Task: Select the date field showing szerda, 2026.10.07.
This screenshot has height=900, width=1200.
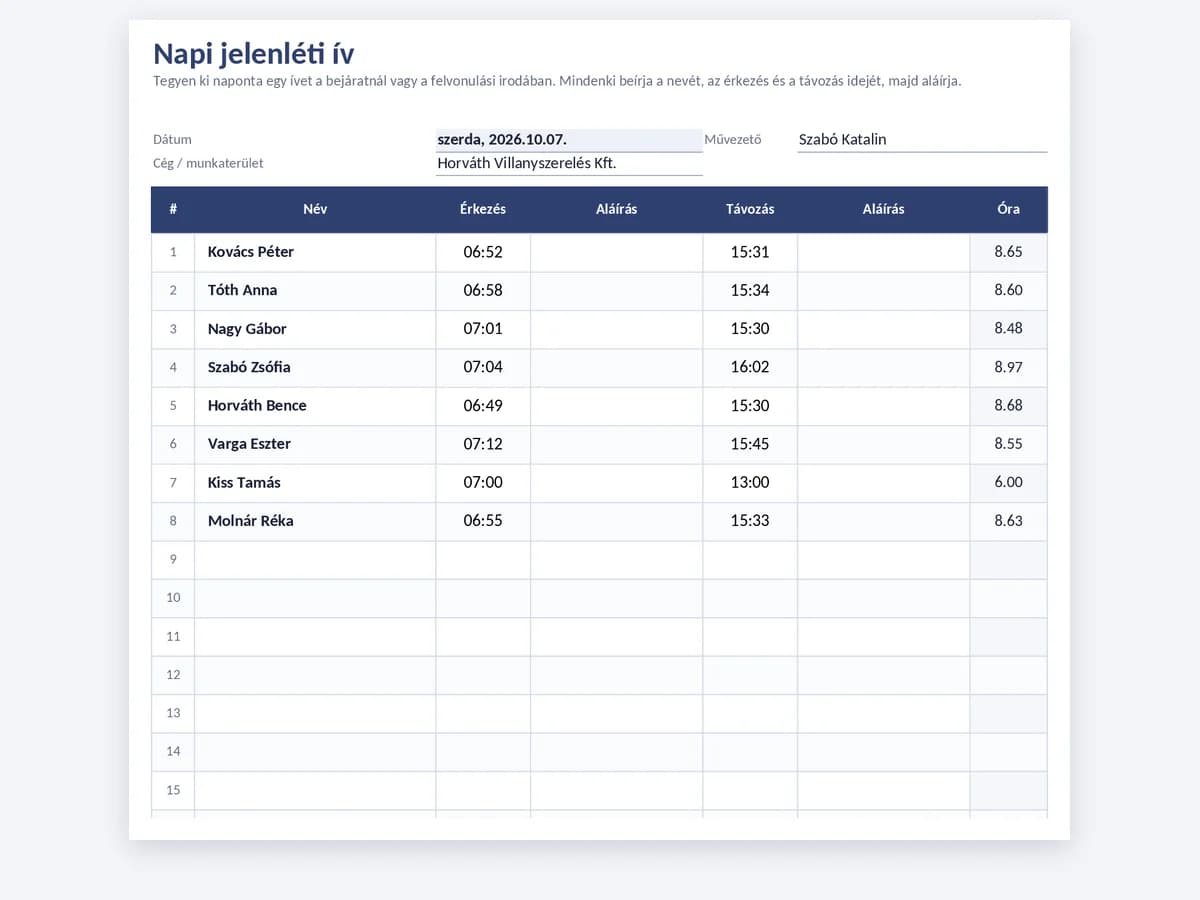Action: coord(569,140)
